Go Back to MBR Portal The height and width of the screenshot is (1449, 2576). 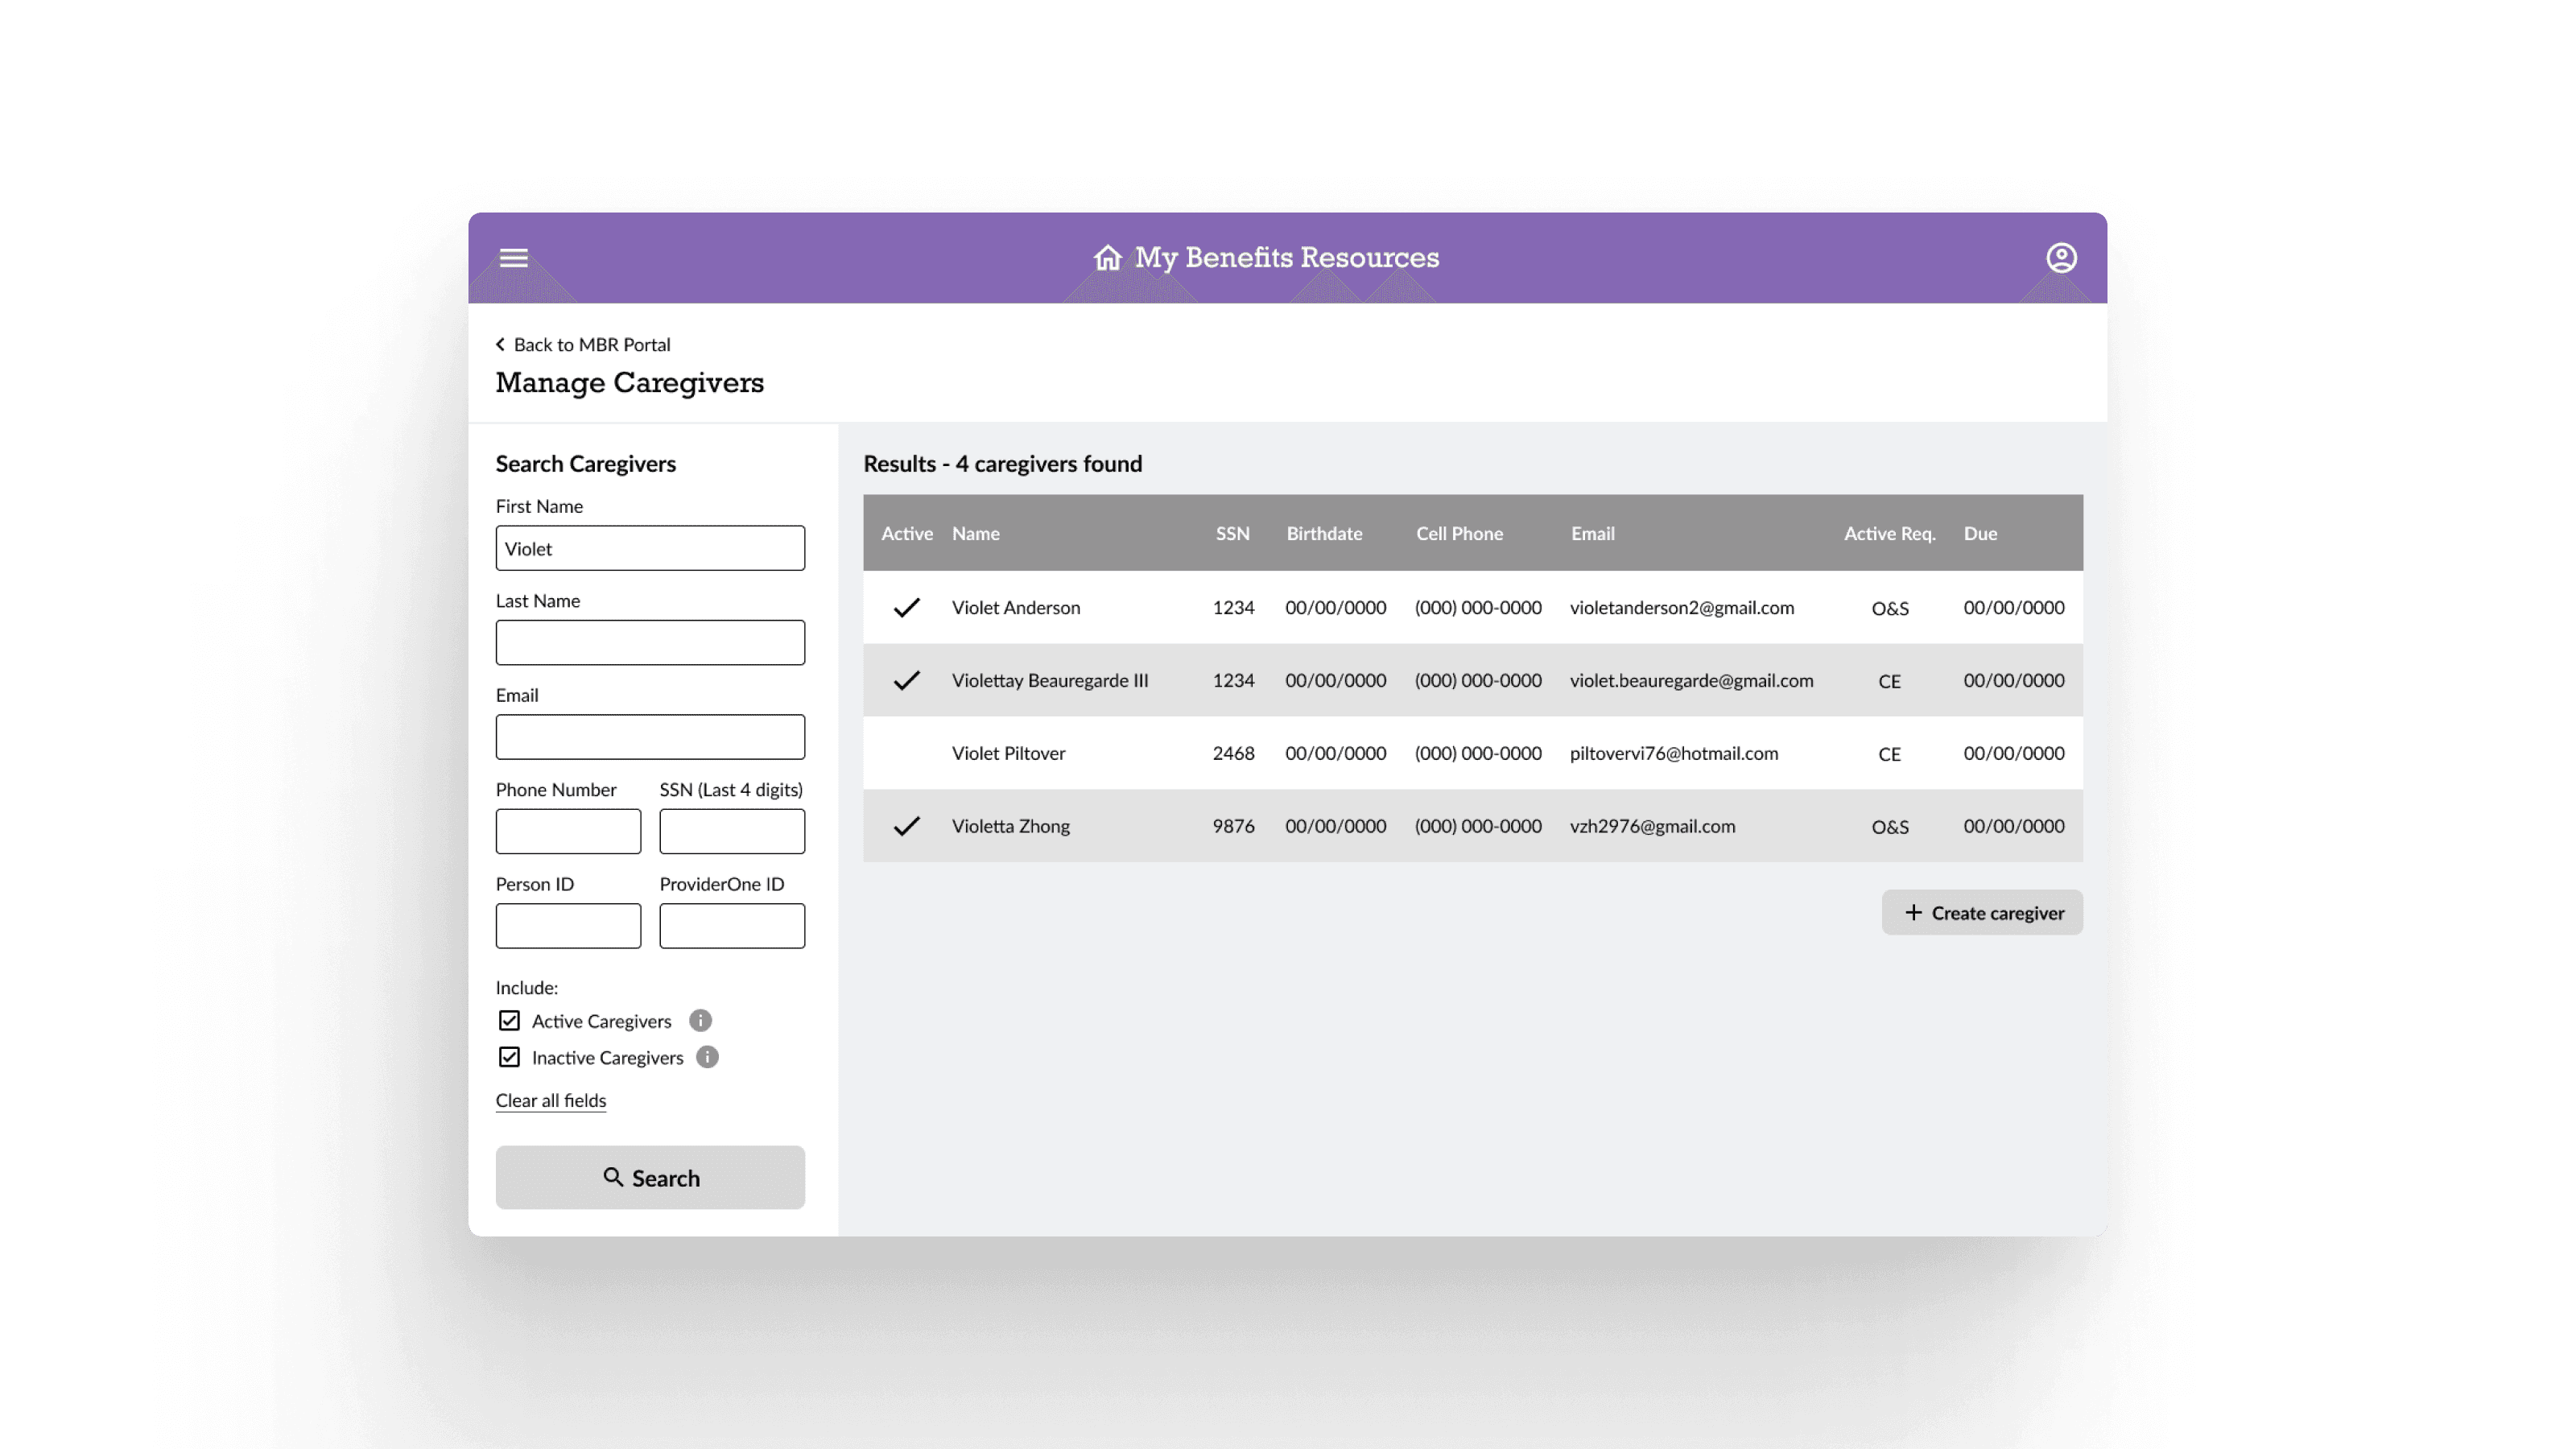592,344
